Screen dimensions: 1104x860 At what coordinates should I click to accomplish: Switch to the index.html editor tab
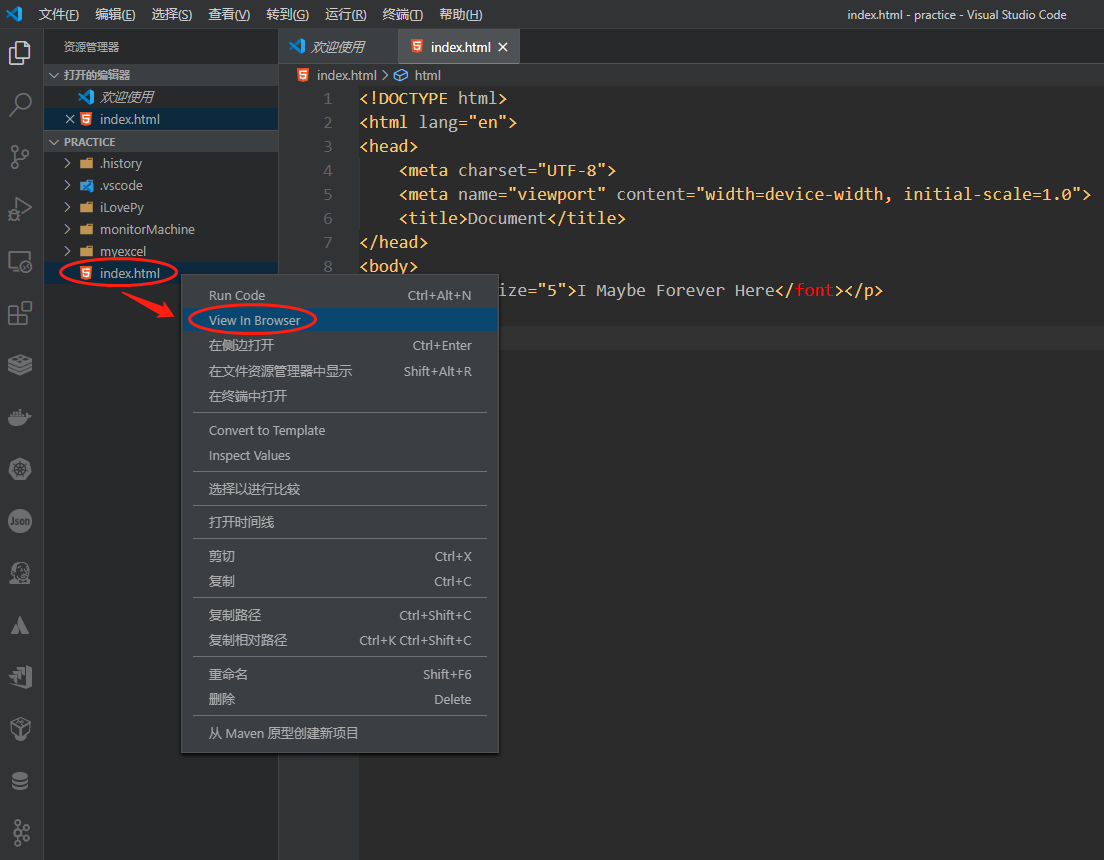point(460,47)
